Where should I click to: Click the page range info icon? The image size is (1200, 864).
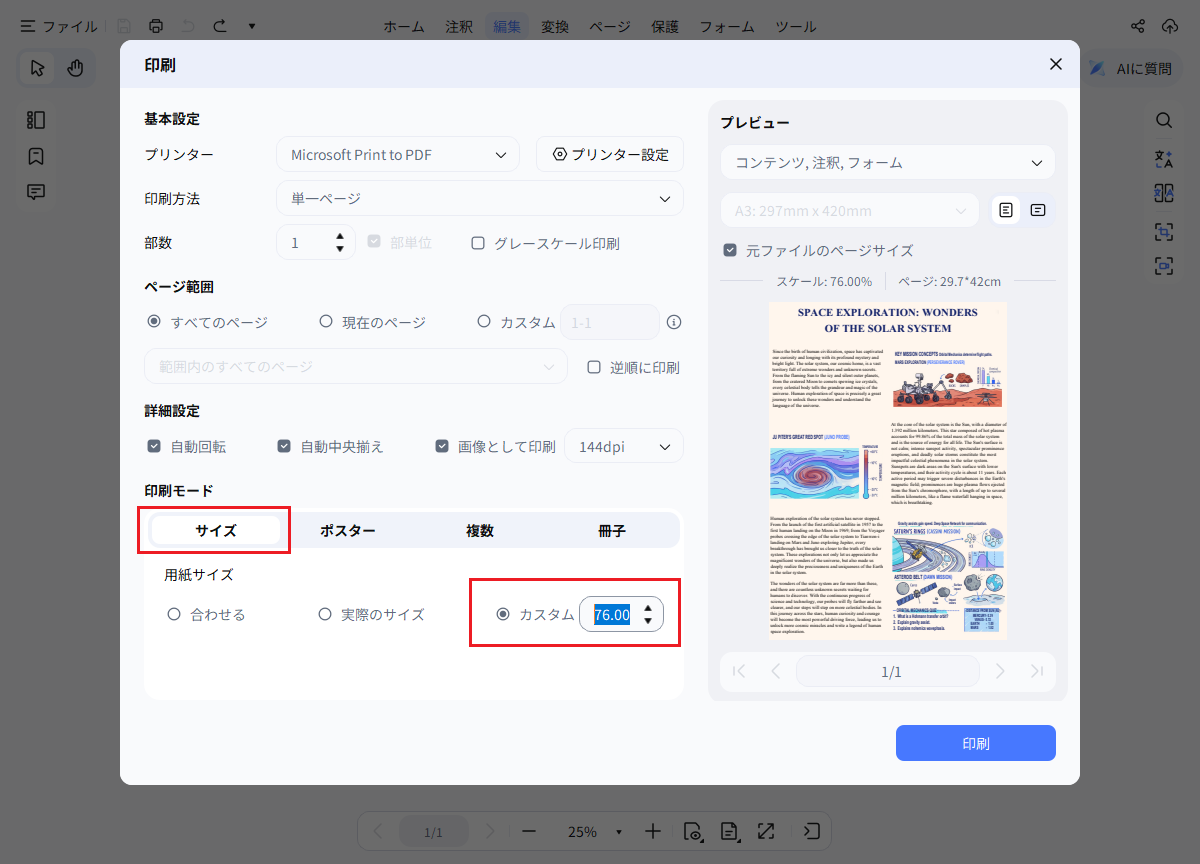pyautogui.click(x=674, y=322)
